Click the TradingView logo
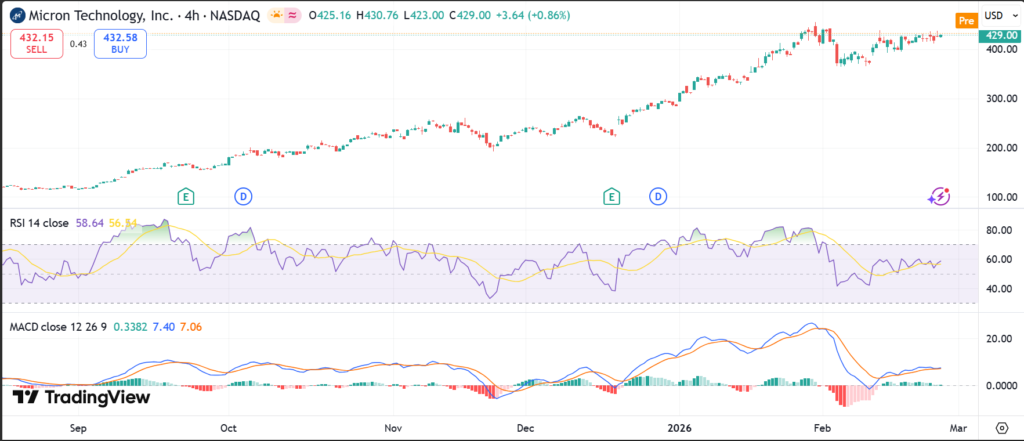Viewport: 1024px width, 441px height. point(80,397)
